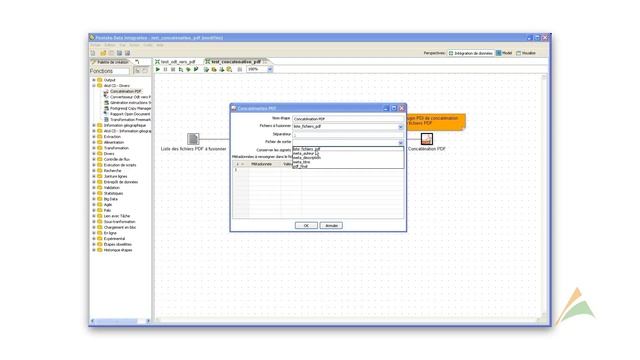Click the palette horizontal scrollbar right arrow

(x=148, y=321)
